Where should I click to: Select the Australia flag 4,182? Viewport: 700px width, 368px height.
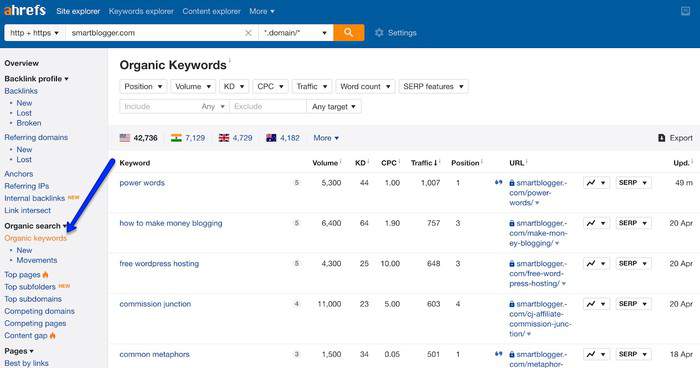pos(283,138)
